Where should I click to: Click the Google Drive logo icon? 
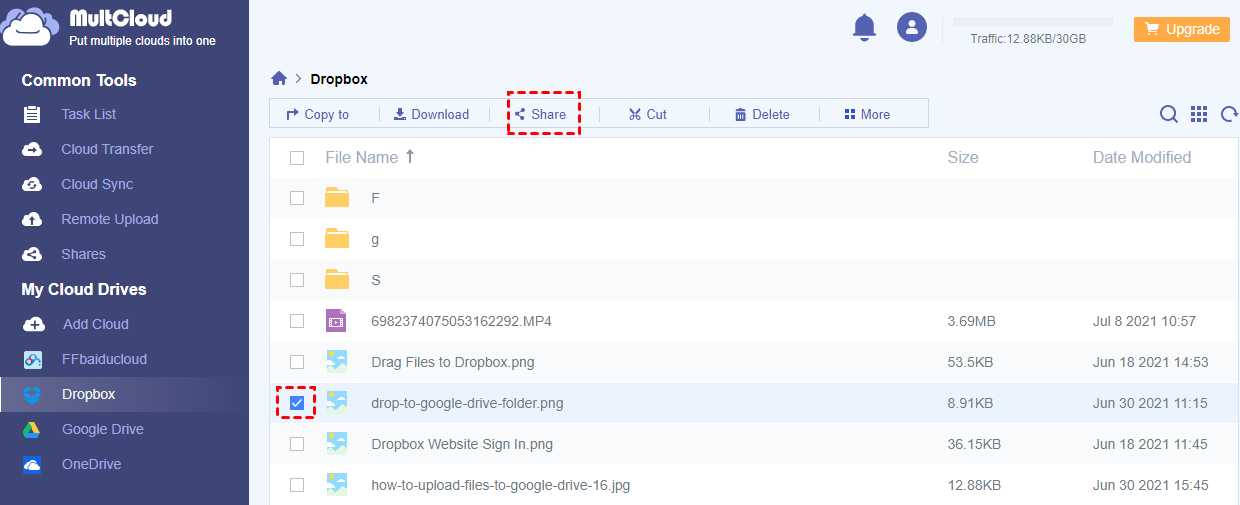[32, 429]
